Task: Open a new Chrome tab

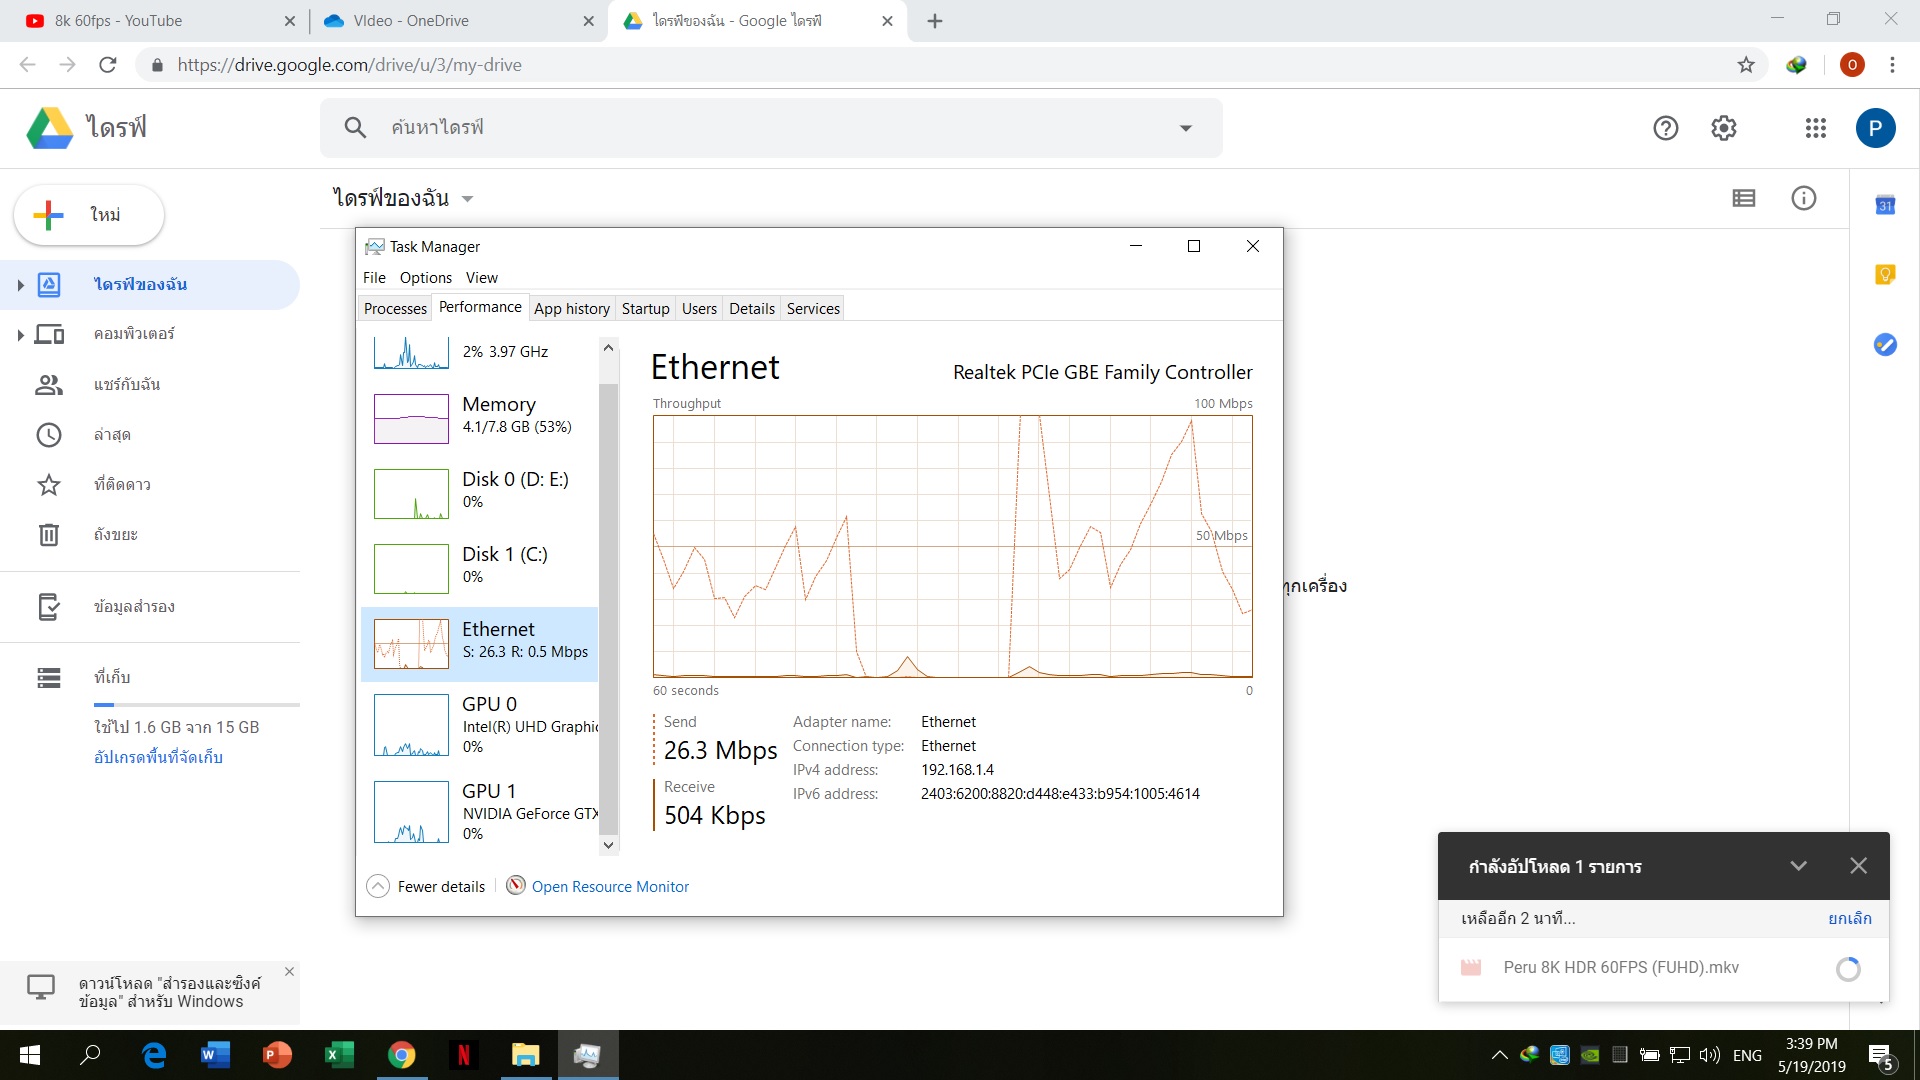Action: pos(935,21)
